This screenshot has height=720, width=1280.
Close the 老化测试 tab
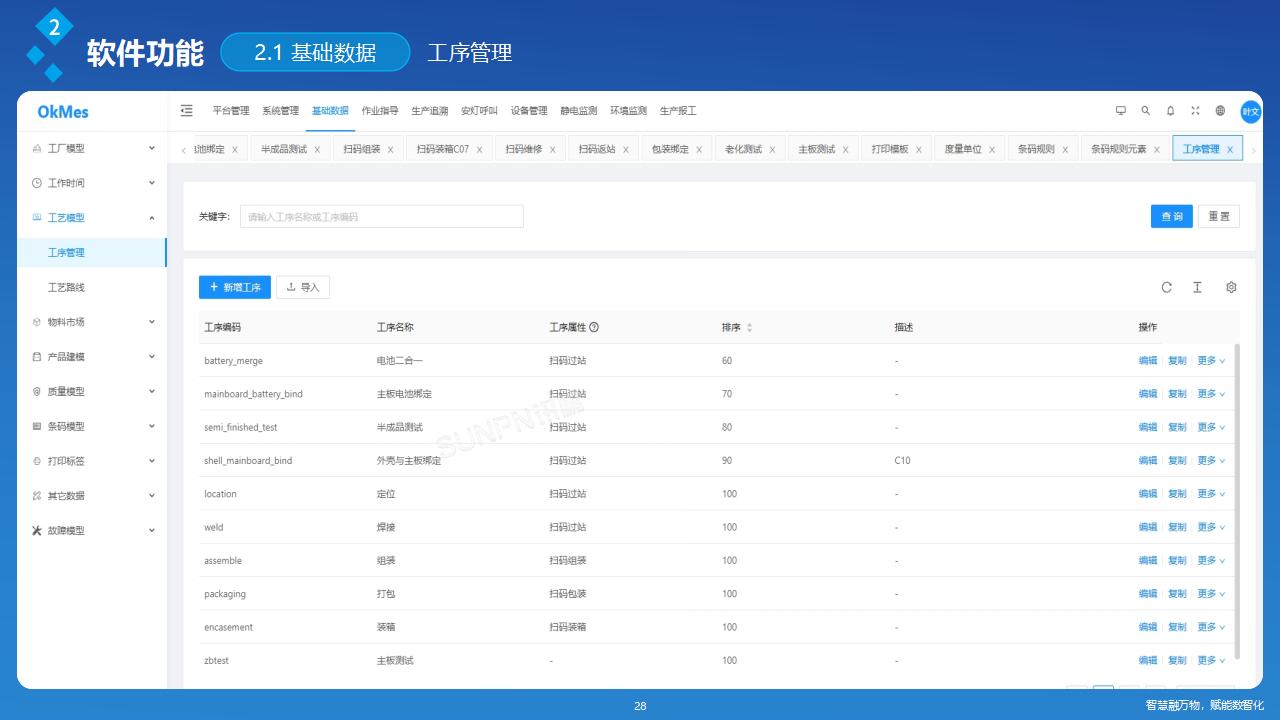[772, 149]
